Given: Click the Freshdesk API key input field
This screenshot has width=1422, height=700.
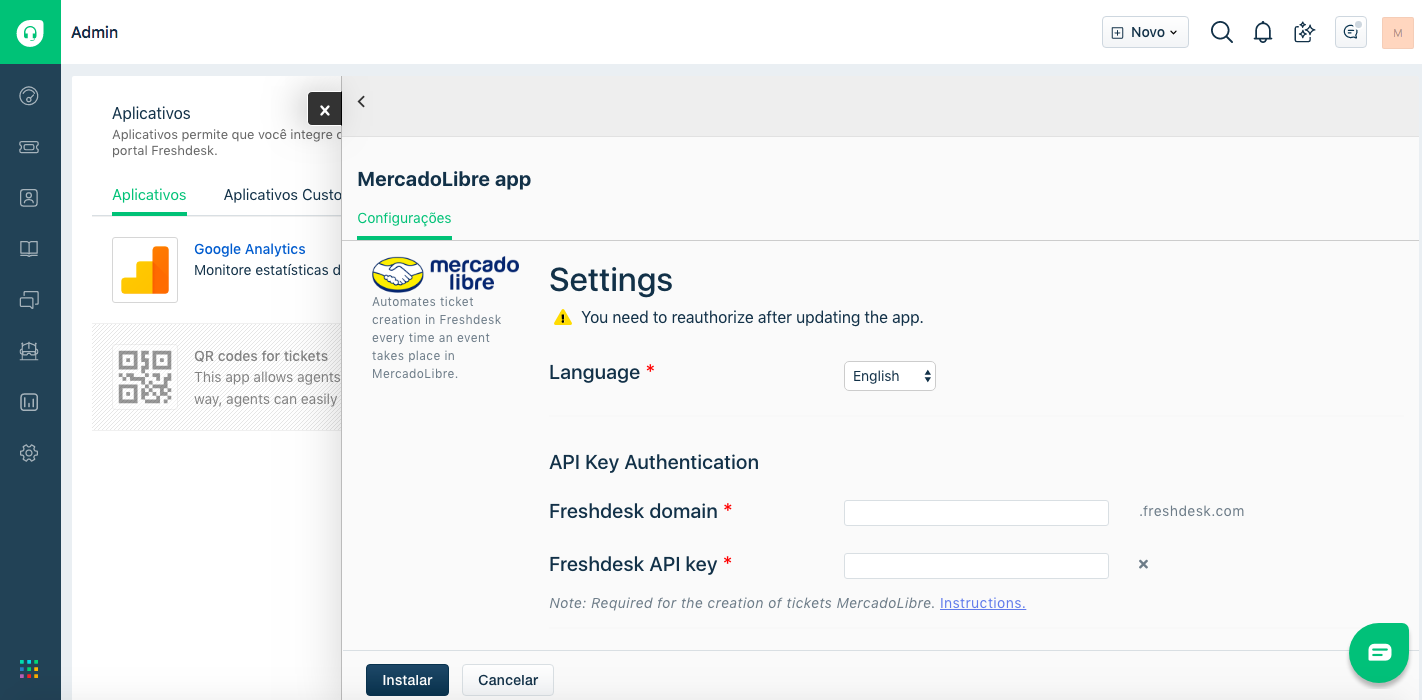Looking at the screenshot, I should tap(976, 566).
